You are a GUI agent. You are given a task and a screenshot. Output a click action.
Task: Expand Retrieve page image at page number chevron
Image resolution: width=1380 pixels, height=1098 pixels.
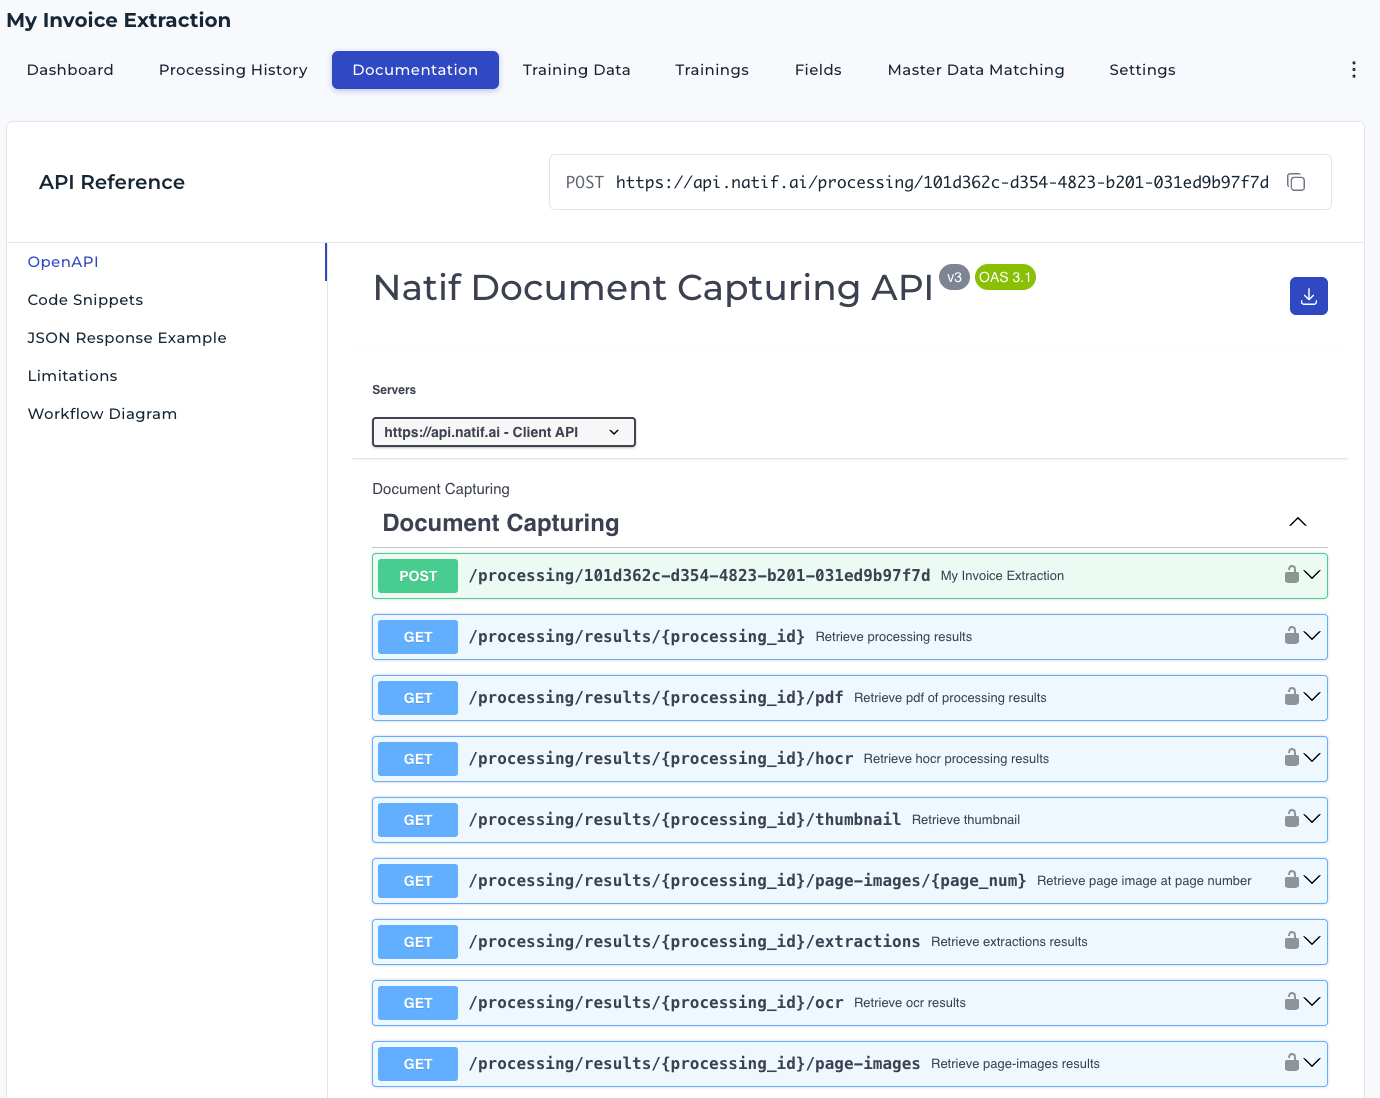[x=1312, y=880]
